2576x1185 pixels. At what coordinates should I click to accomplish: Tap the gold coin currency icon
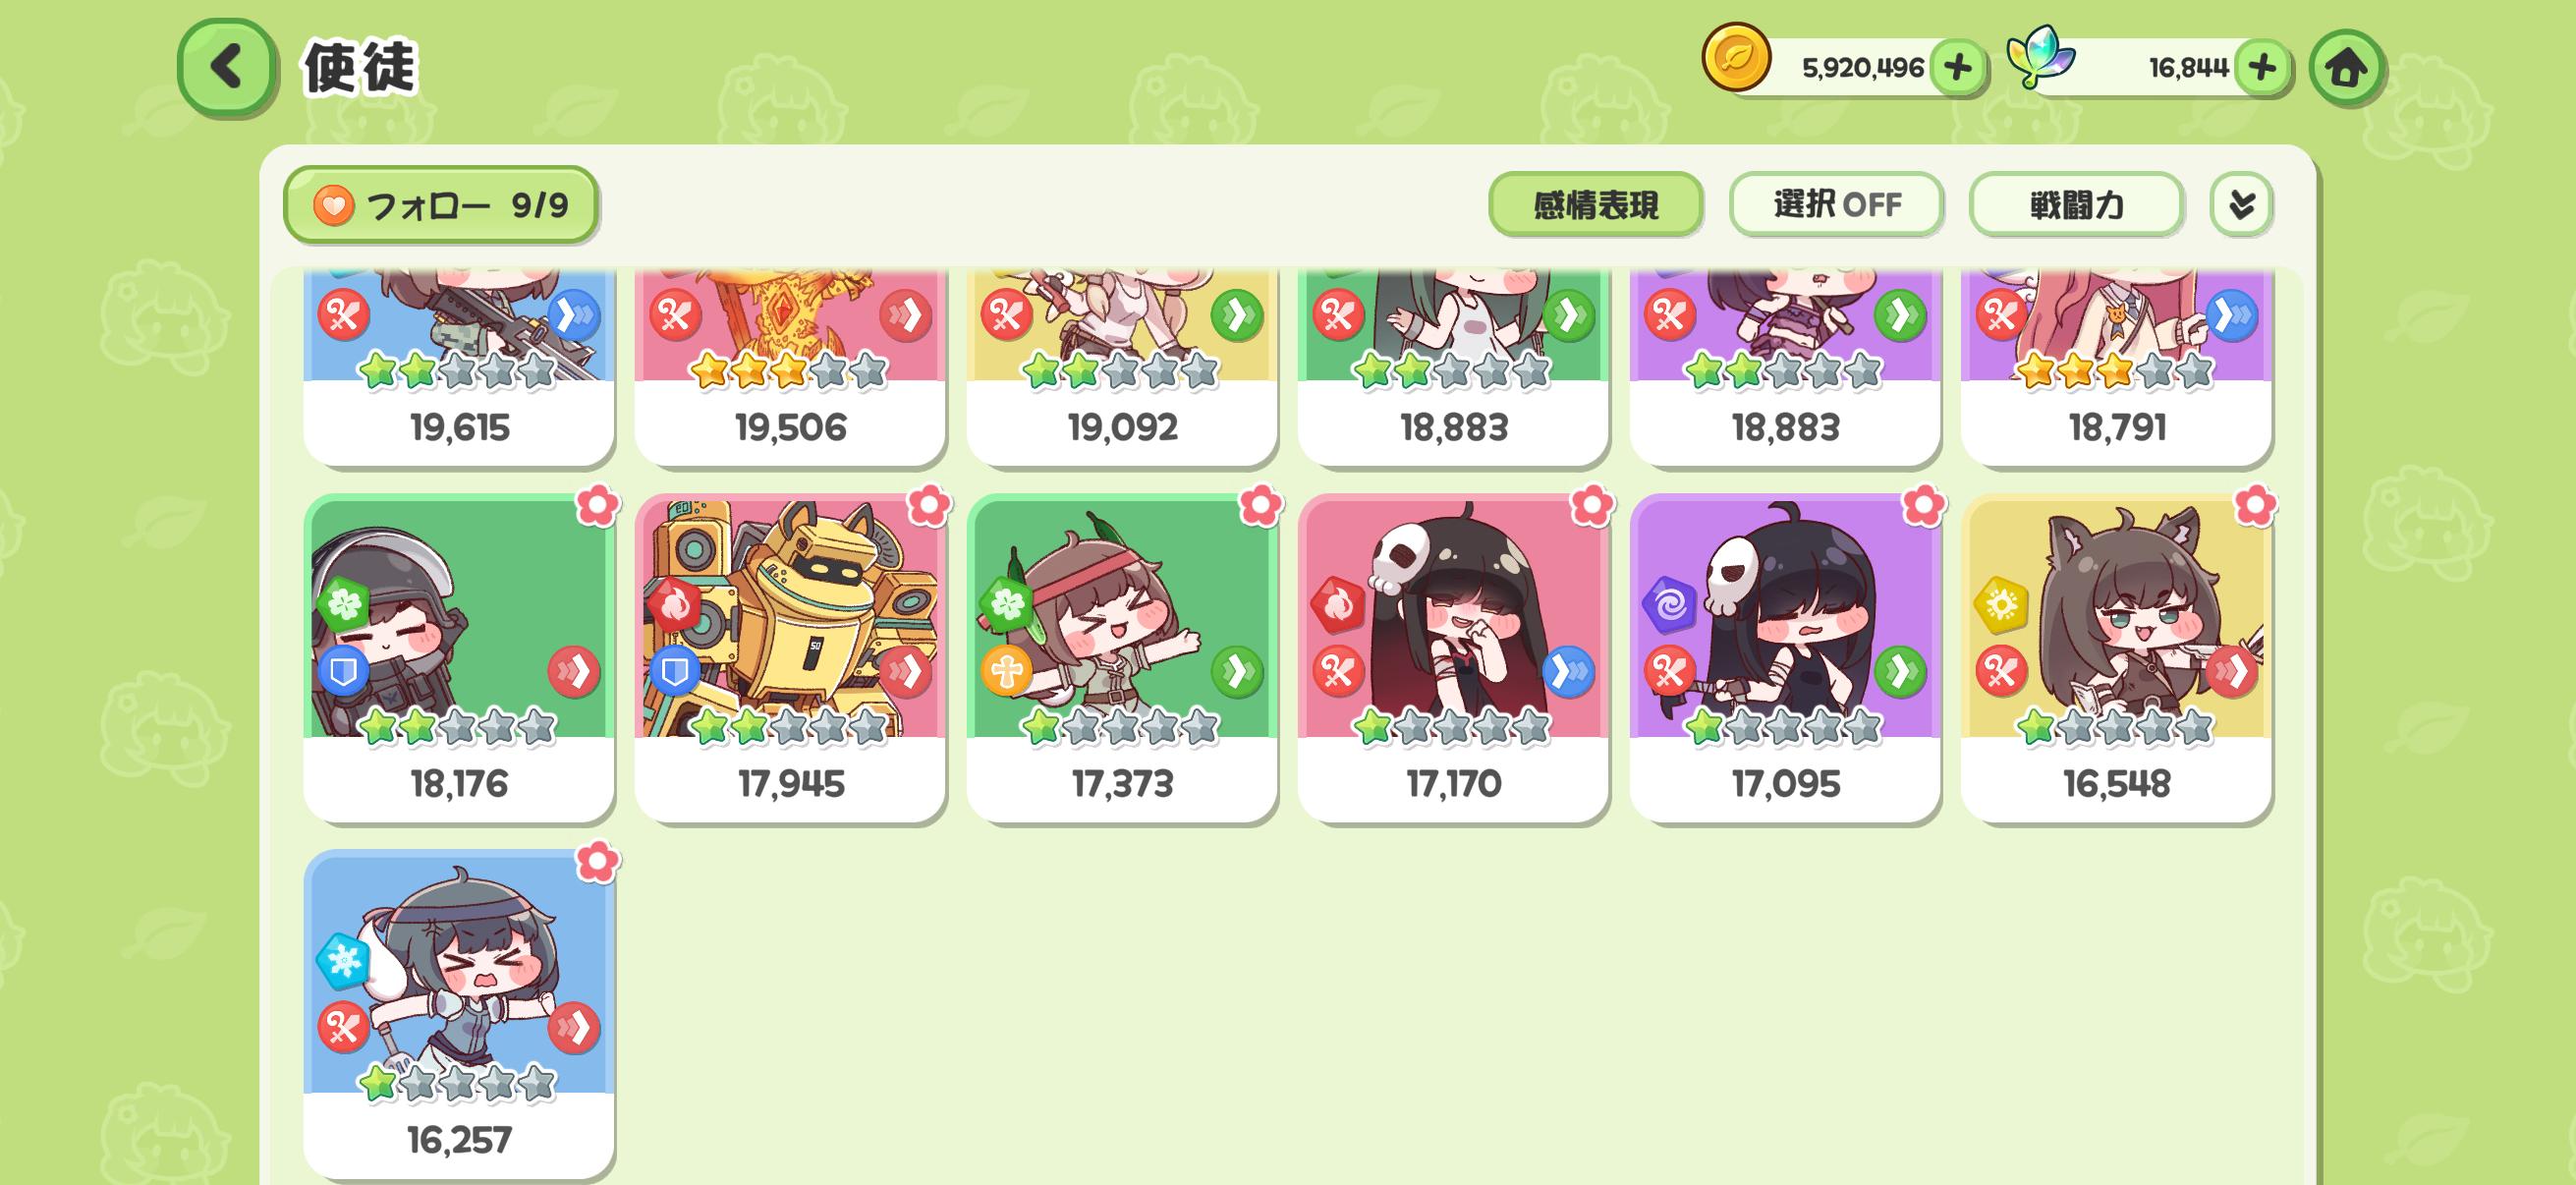click(x=1736, y=58)
